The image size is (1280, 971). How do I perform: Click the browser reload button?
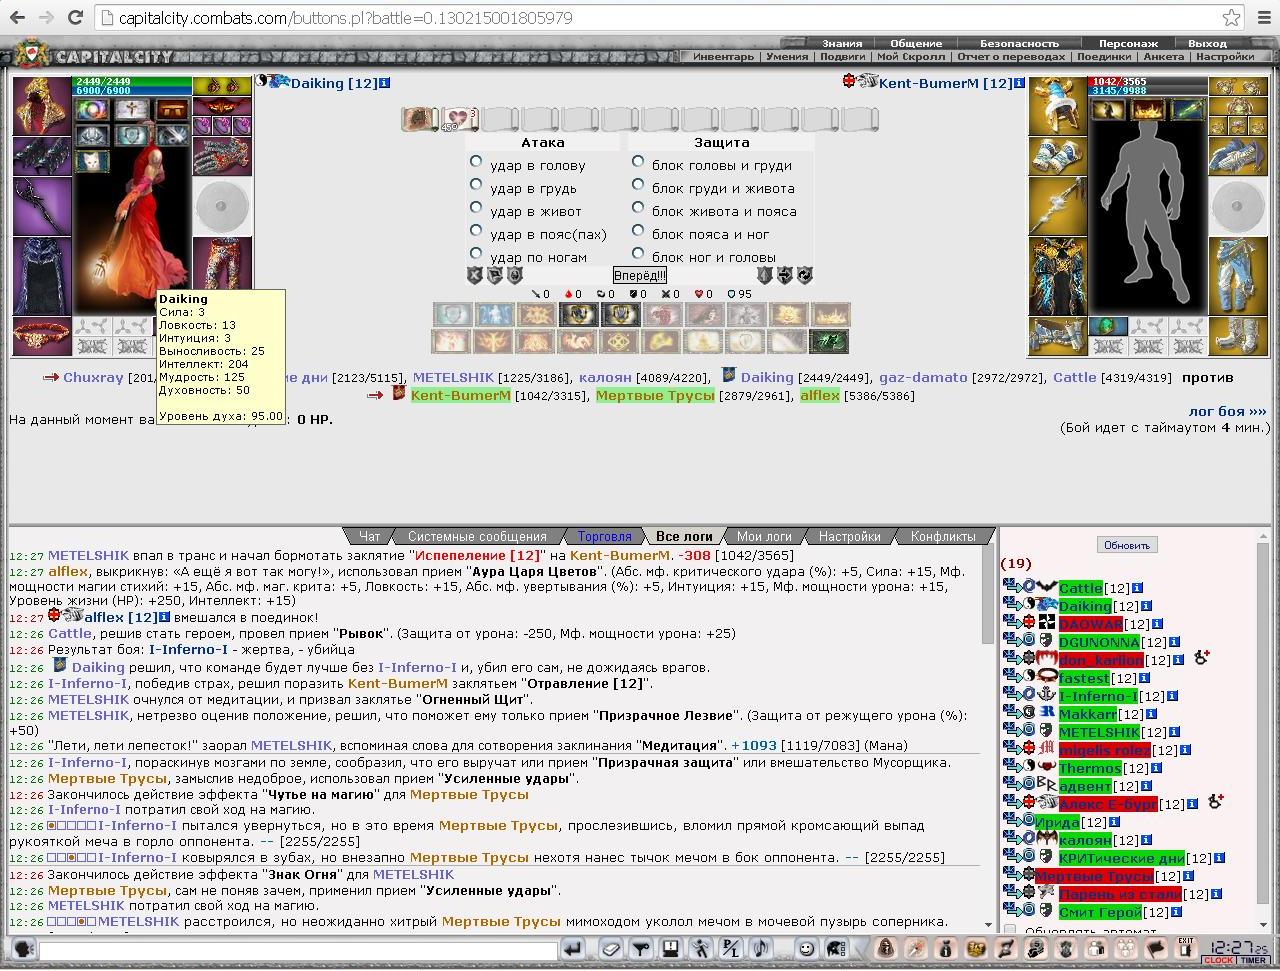click(75, 17)
